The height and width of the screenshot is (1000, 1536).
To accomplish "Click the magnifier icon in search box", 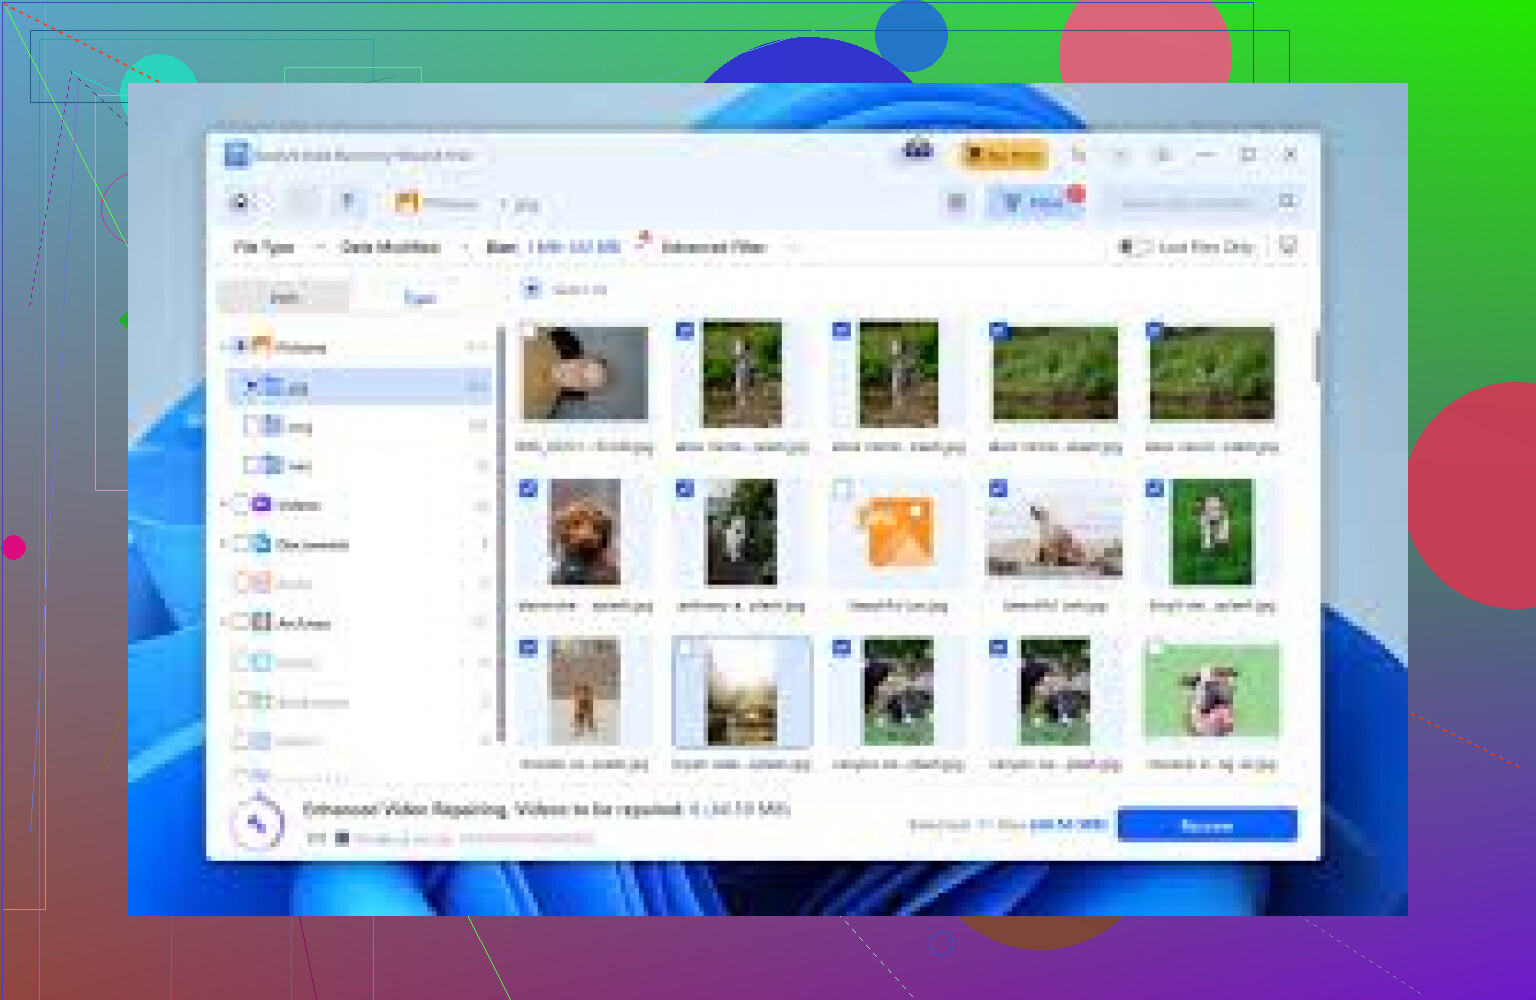I will (1287, 202).
